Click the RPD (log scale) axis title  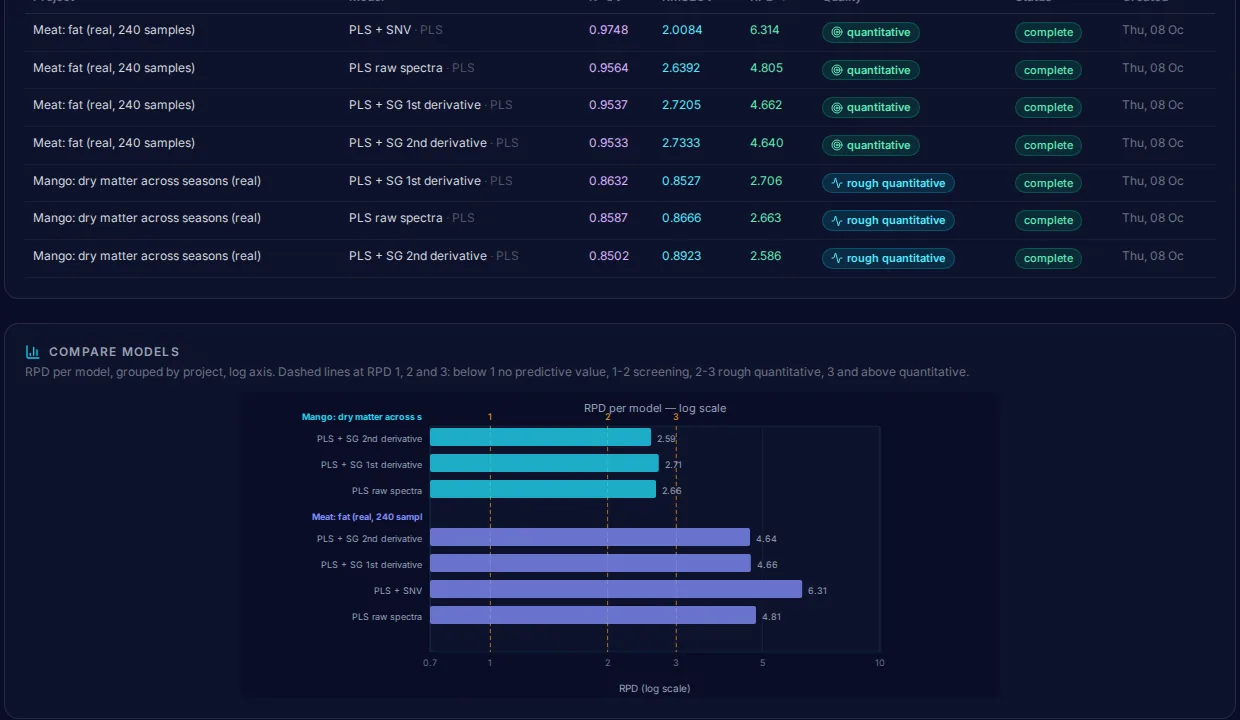coord(655,688)
